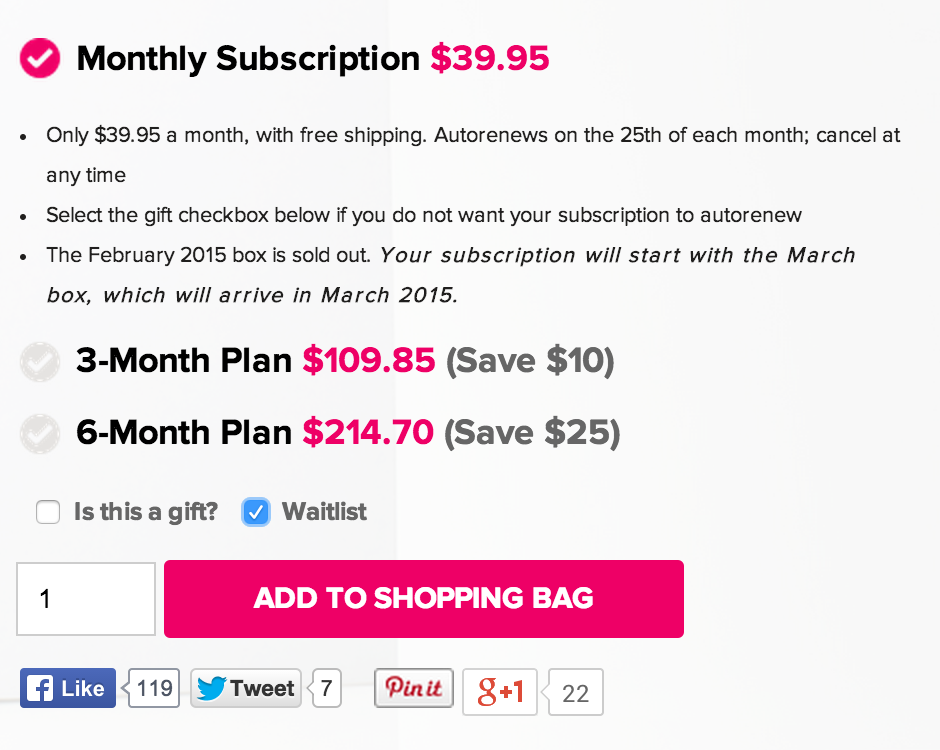Uncheck the Waitlist checkbox

[256, 512]
